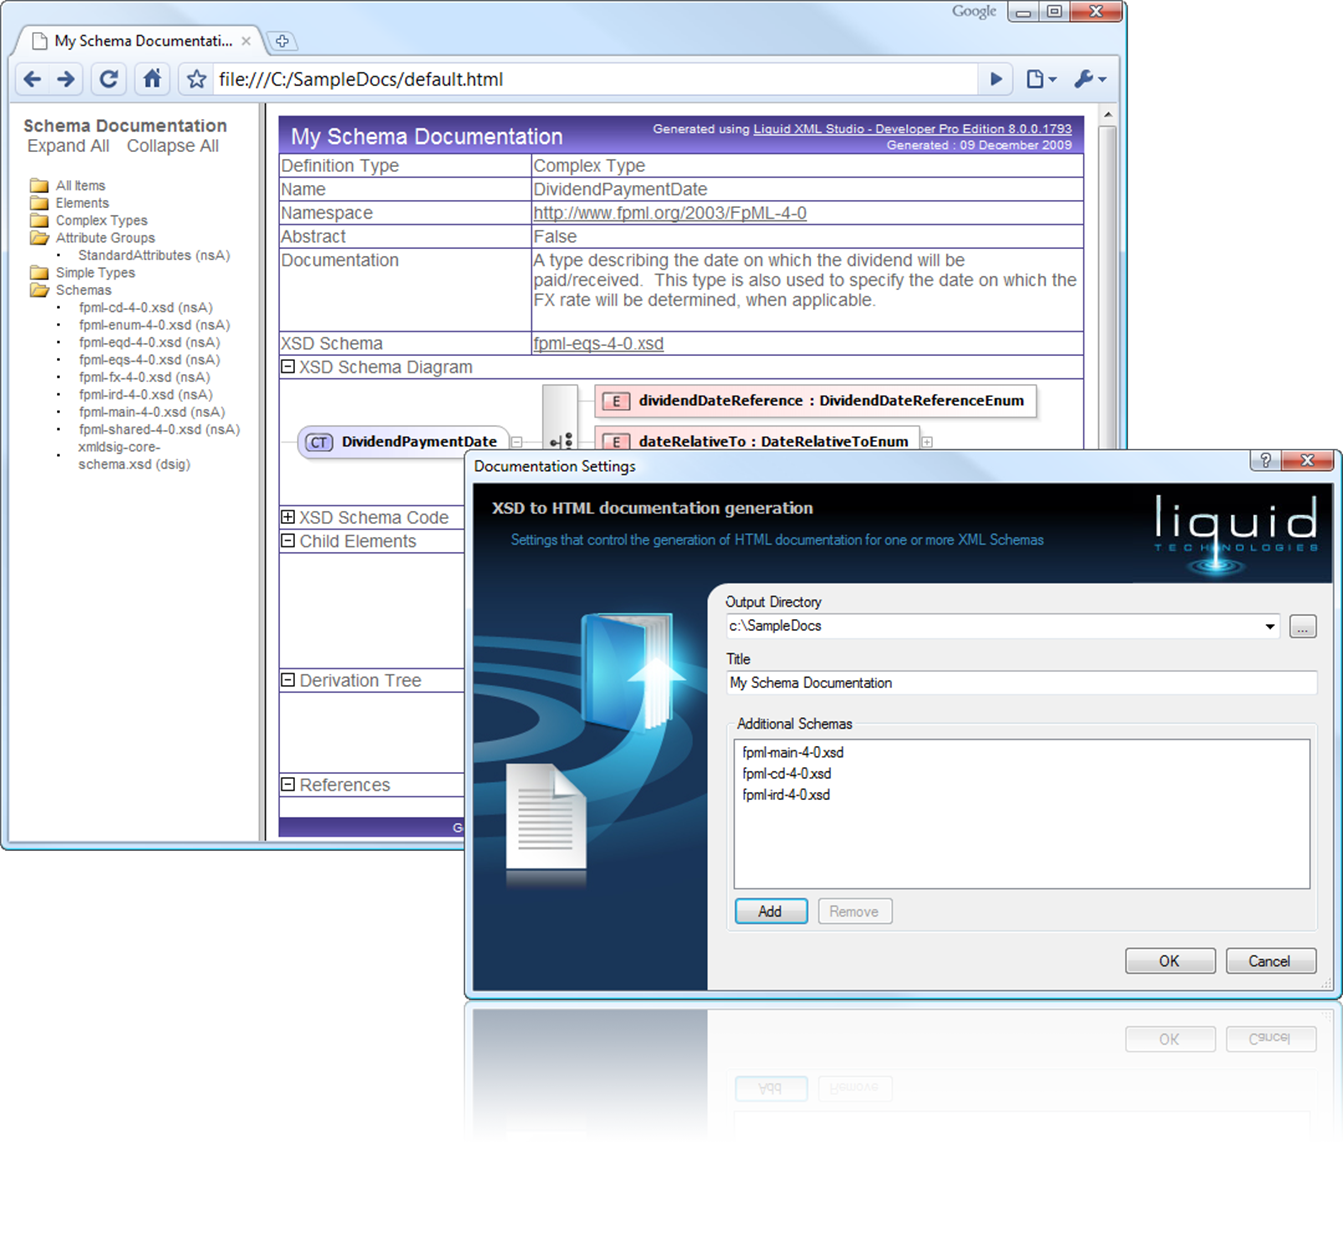Open the wrench settings menu
The width and height of the screenshot is (1343, 1240).
click(x=1089, y=79)
